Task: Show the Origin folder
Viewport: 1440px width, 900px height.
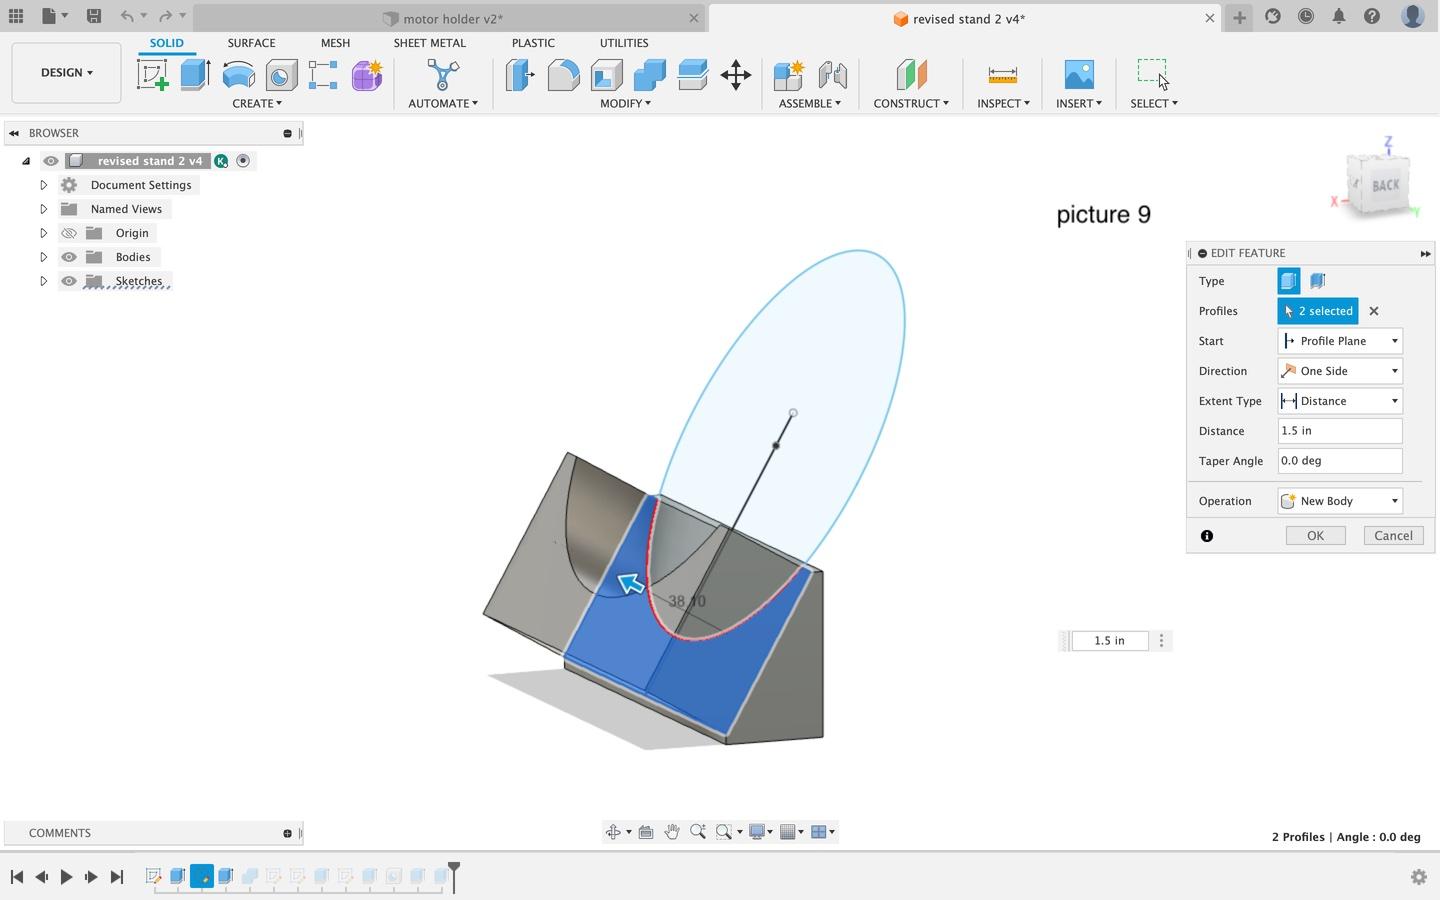Action: pyautogui.click(x=69, y=233)
